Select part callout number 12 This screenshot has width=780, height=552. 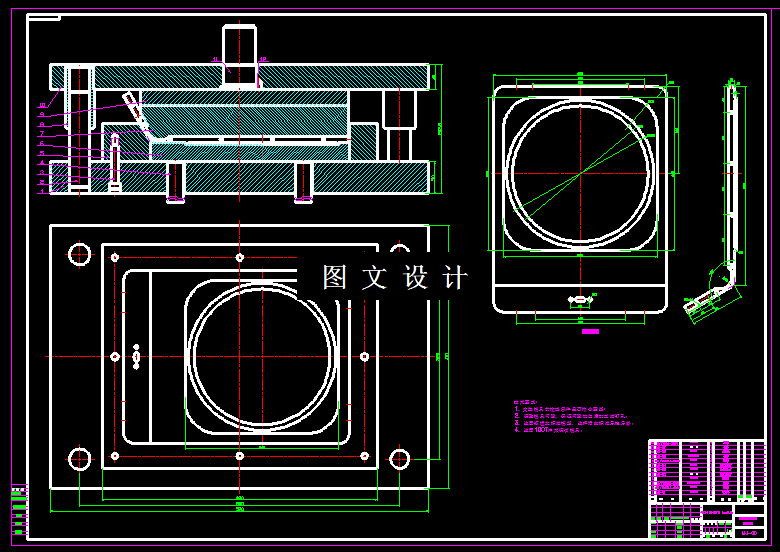263,59
